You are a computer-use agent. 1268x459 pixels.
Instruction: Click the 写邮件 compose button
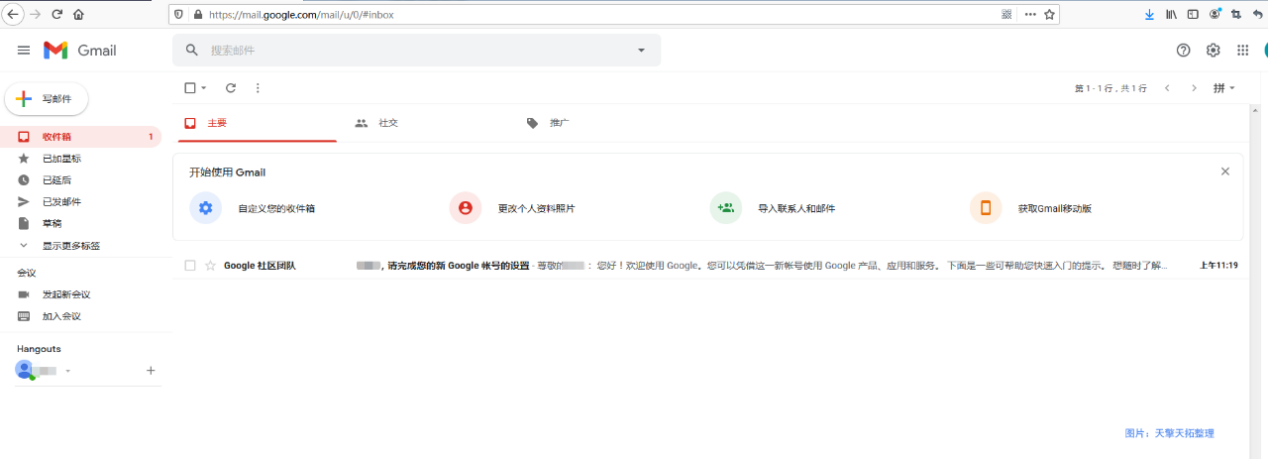coord(47,99)
